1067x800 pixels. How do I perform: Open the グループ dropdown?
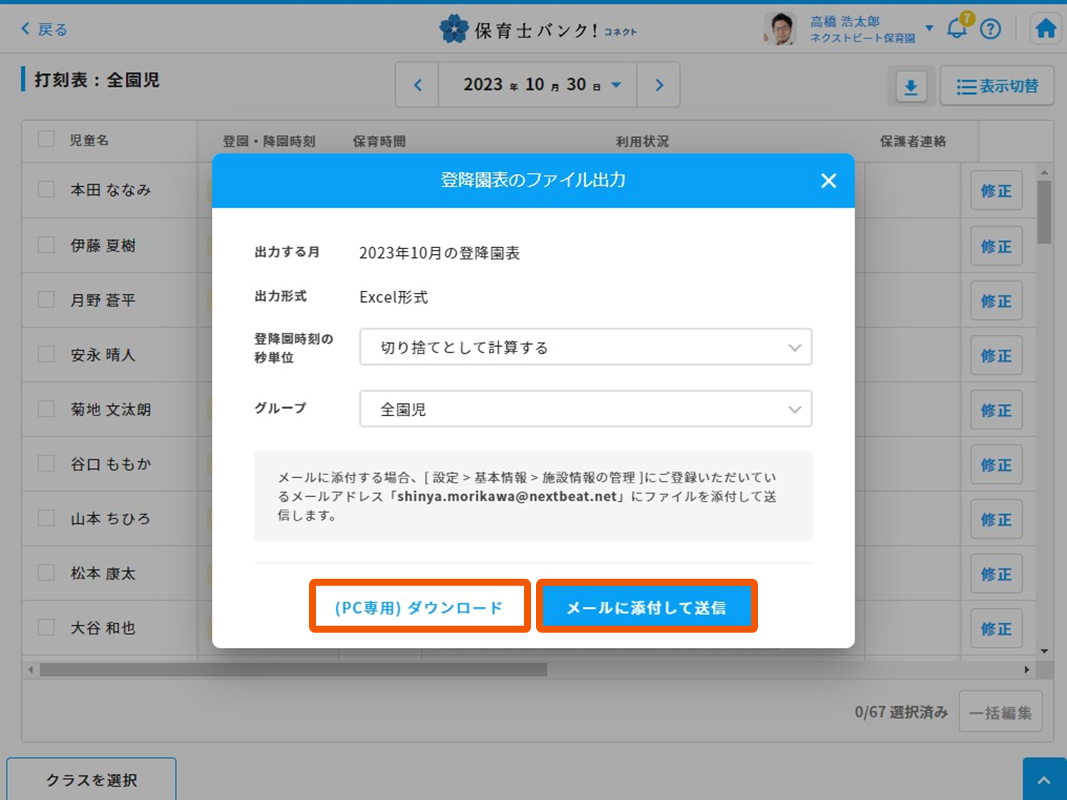585,409
